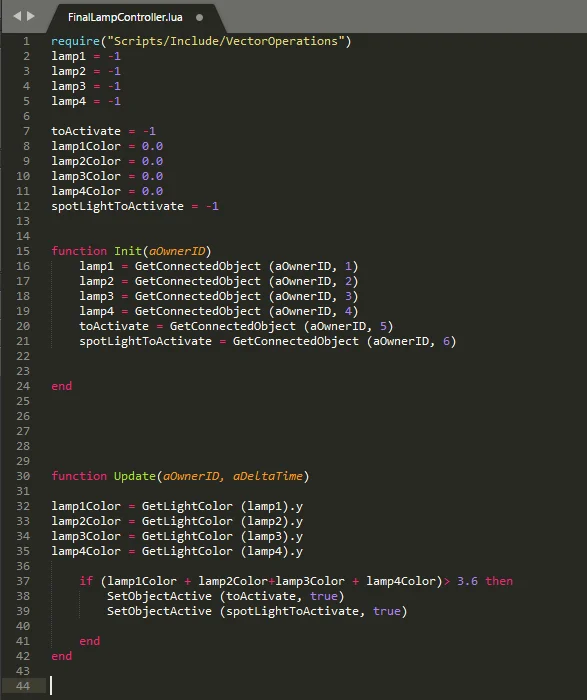Click the 'function' keyword on line 15
This screenshot has height=700, width=587.
79,251
